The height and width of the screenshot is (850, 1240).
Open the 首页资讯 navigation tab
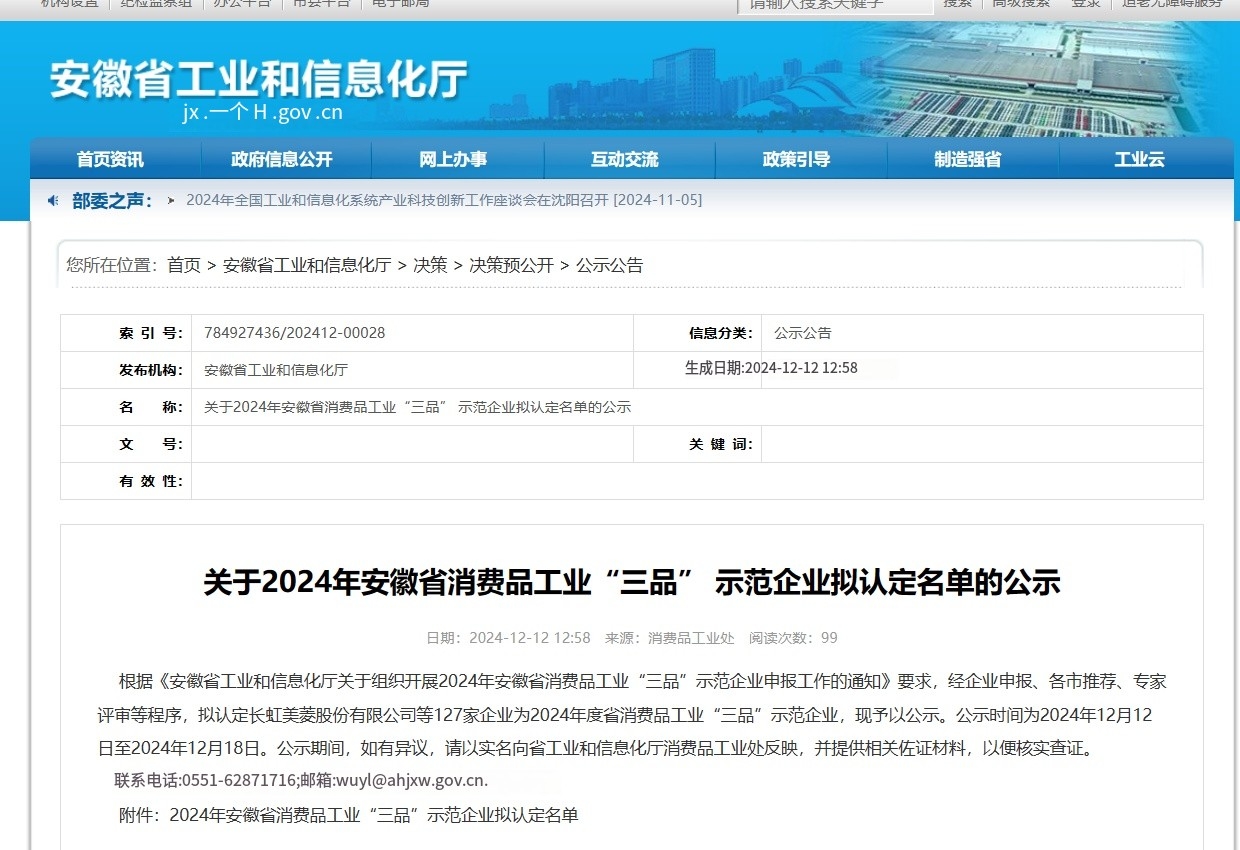point(110,159)
